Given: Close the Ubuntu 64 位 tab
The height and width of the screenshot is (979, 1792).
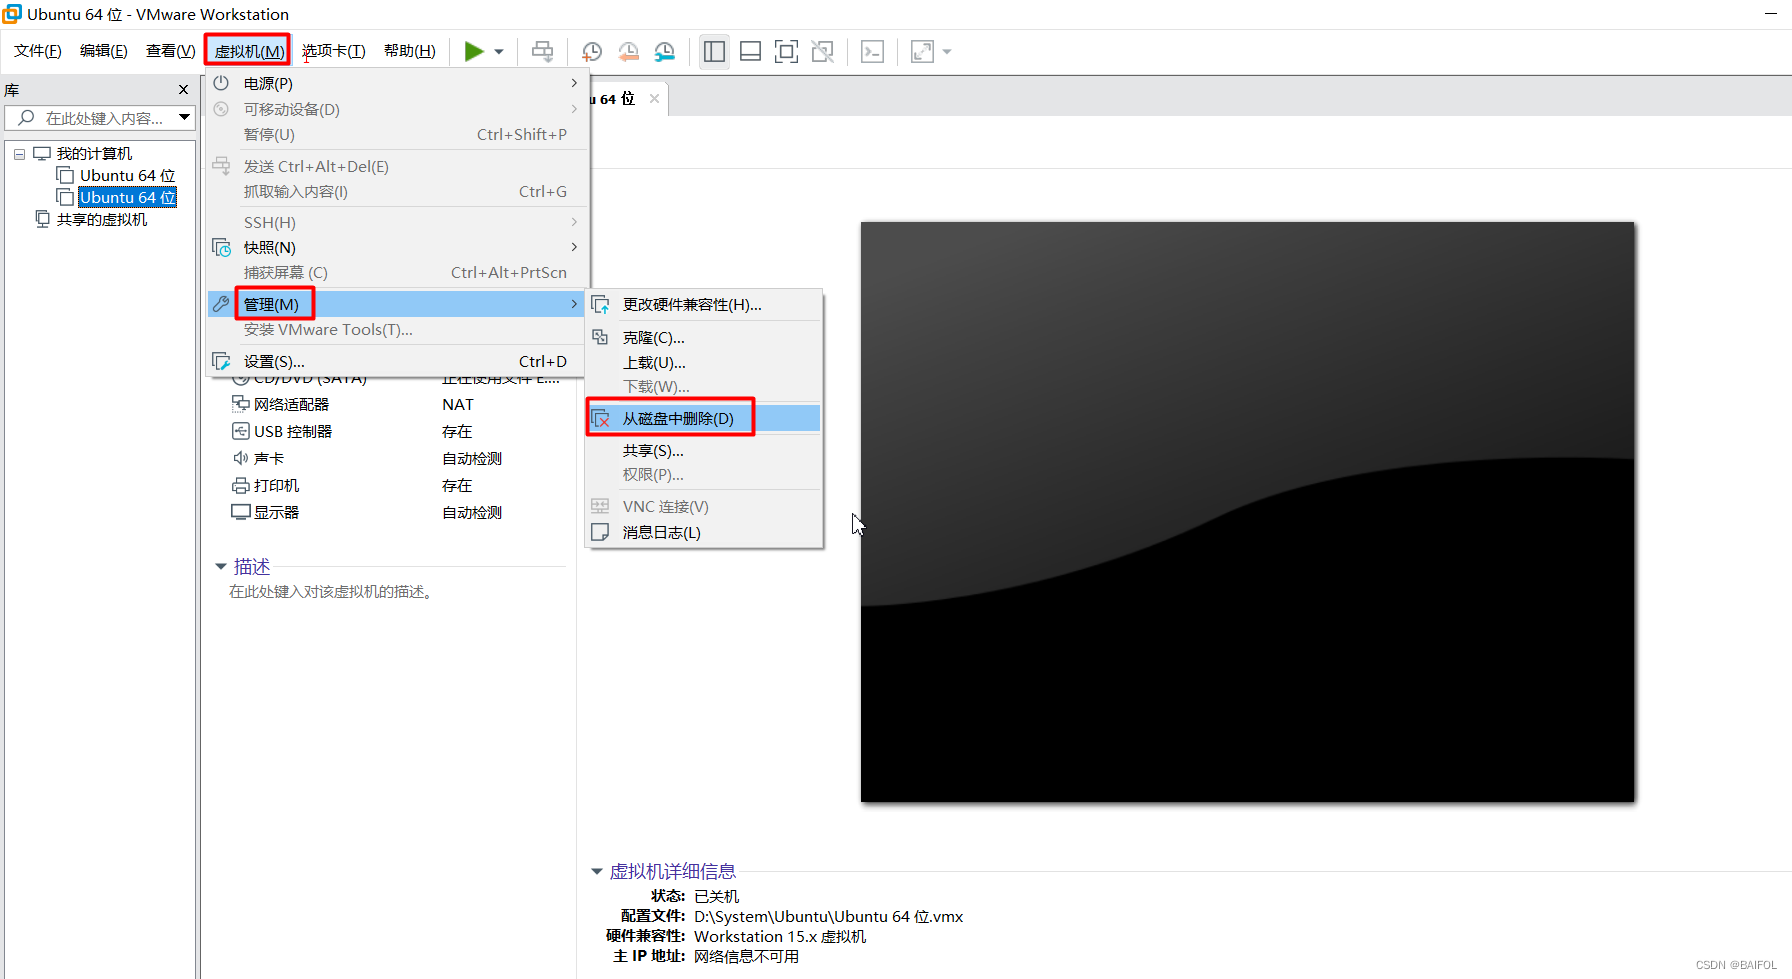Looking at the screenshot, I should [x=654, y=98].
